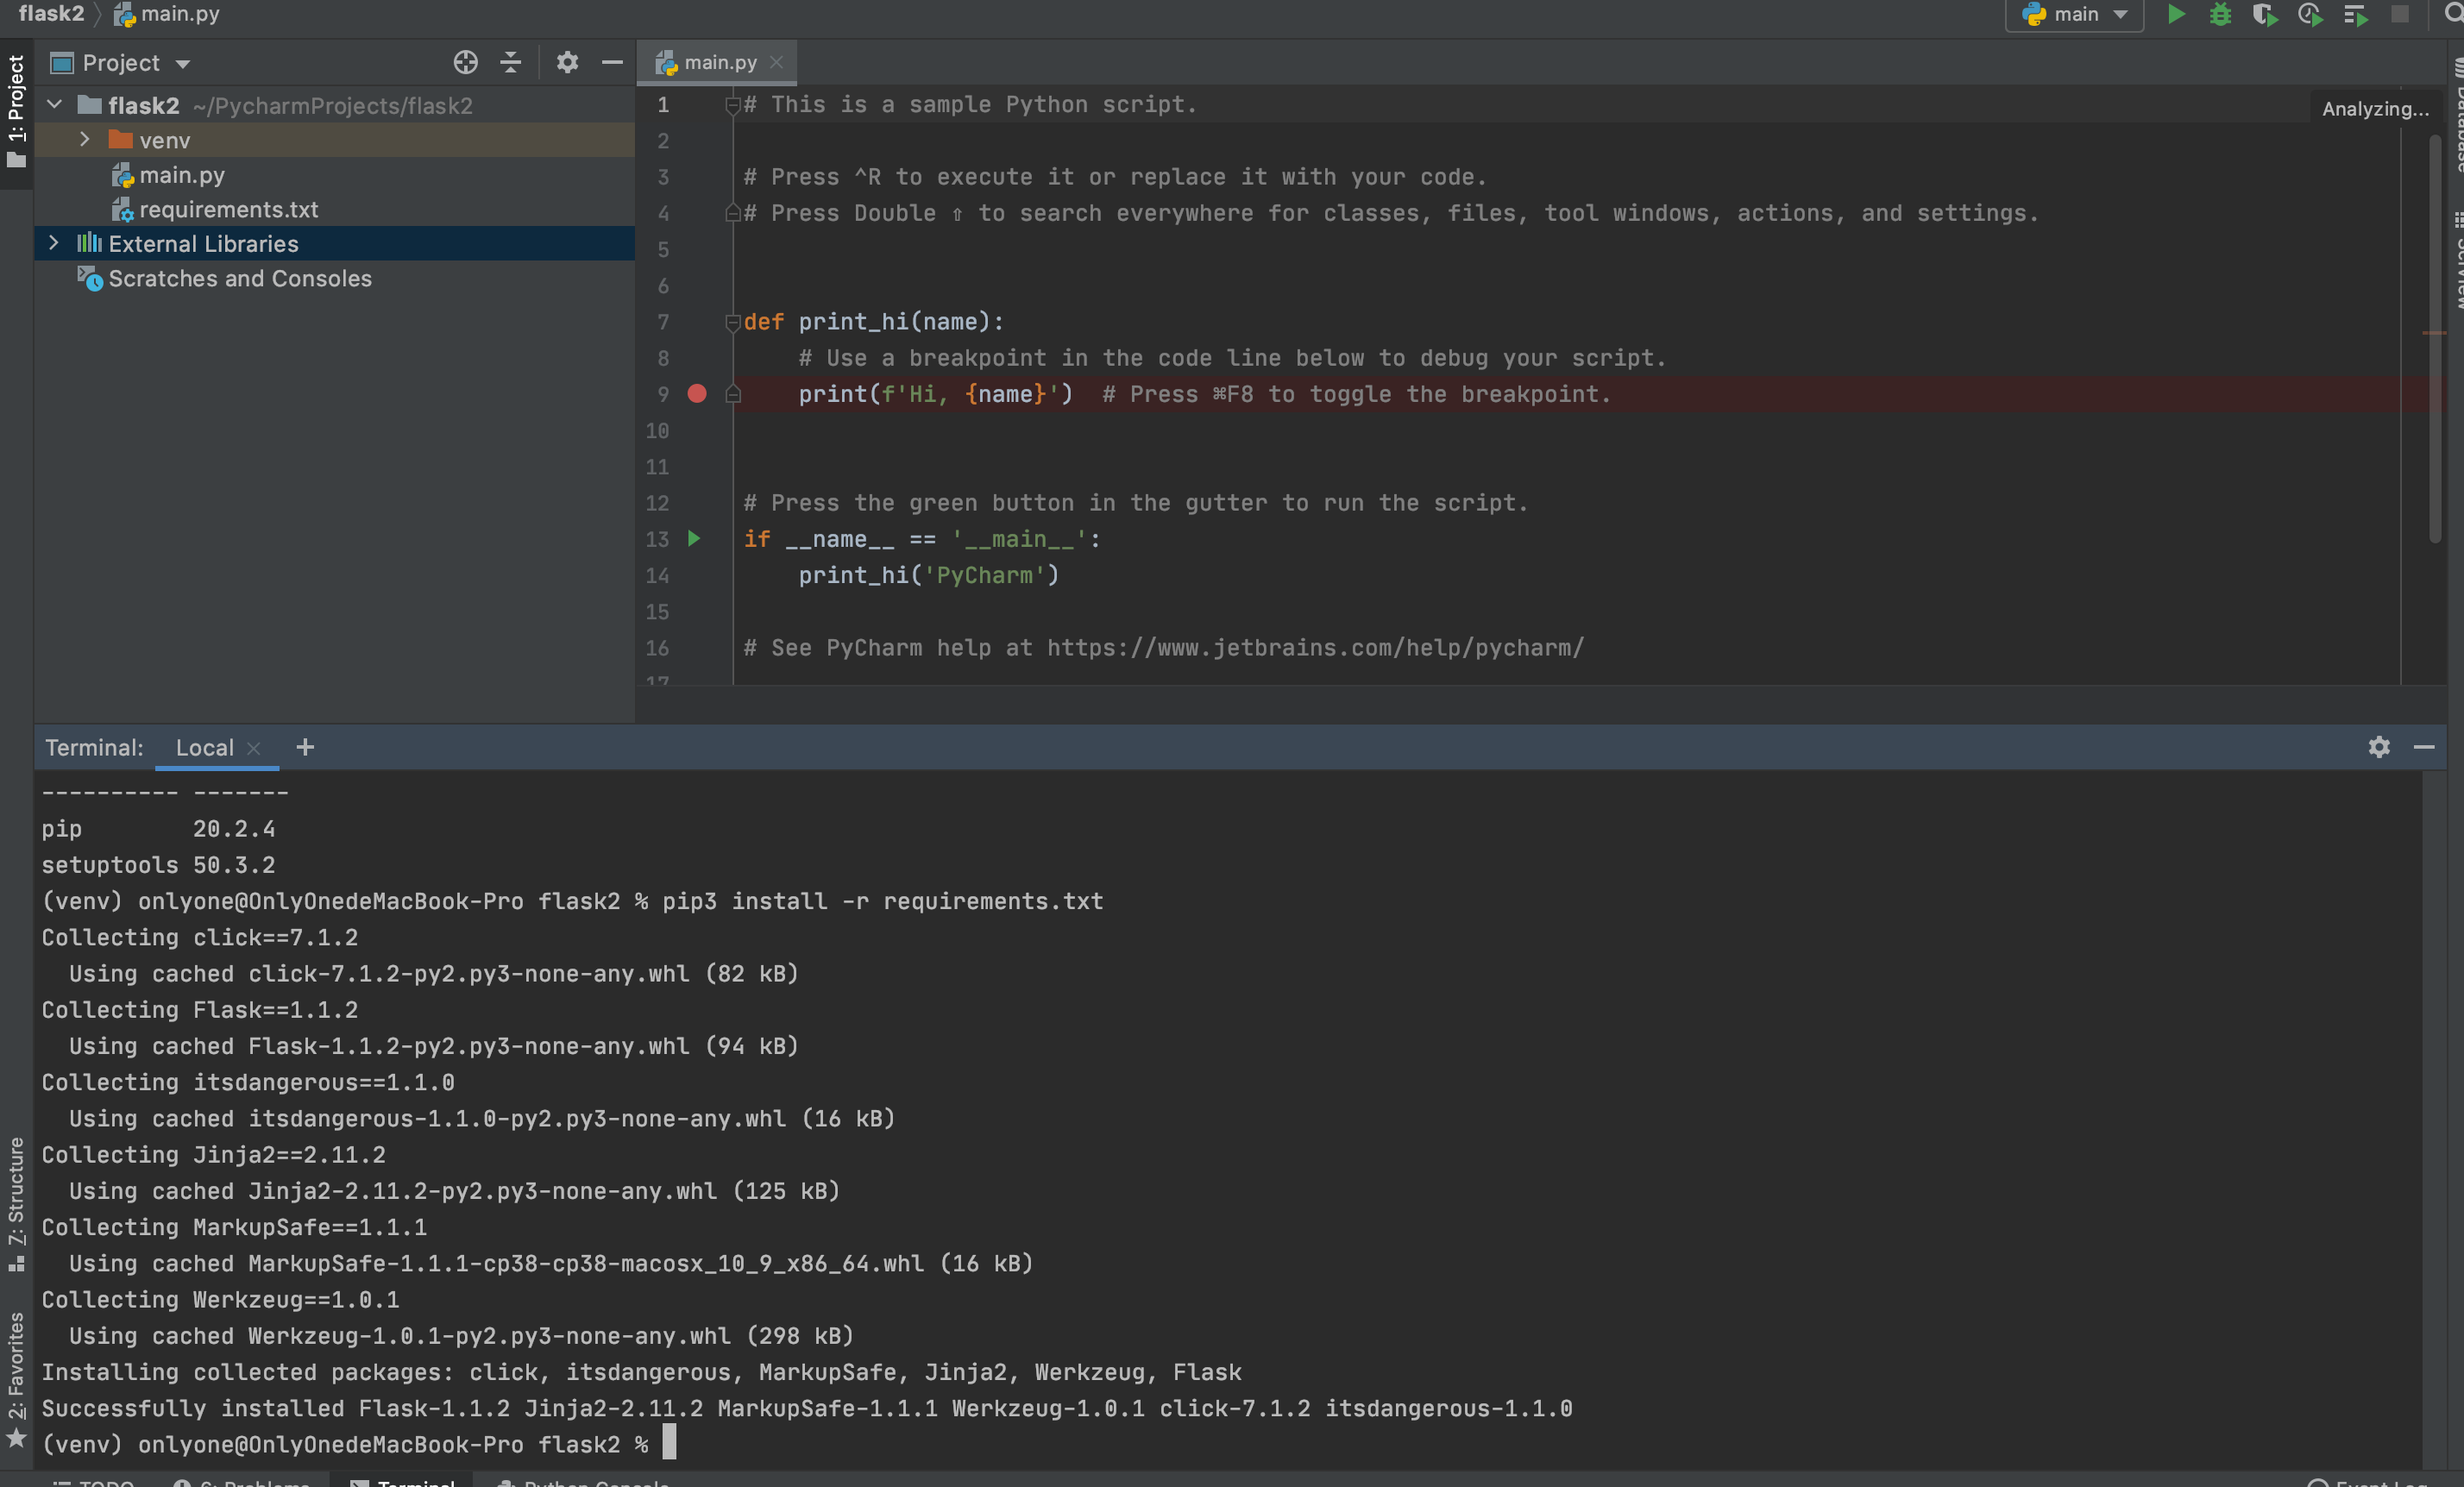Expand External Libraries node
The width and height of the screenshot is (2464, 1487).
[x=54, y=243]
